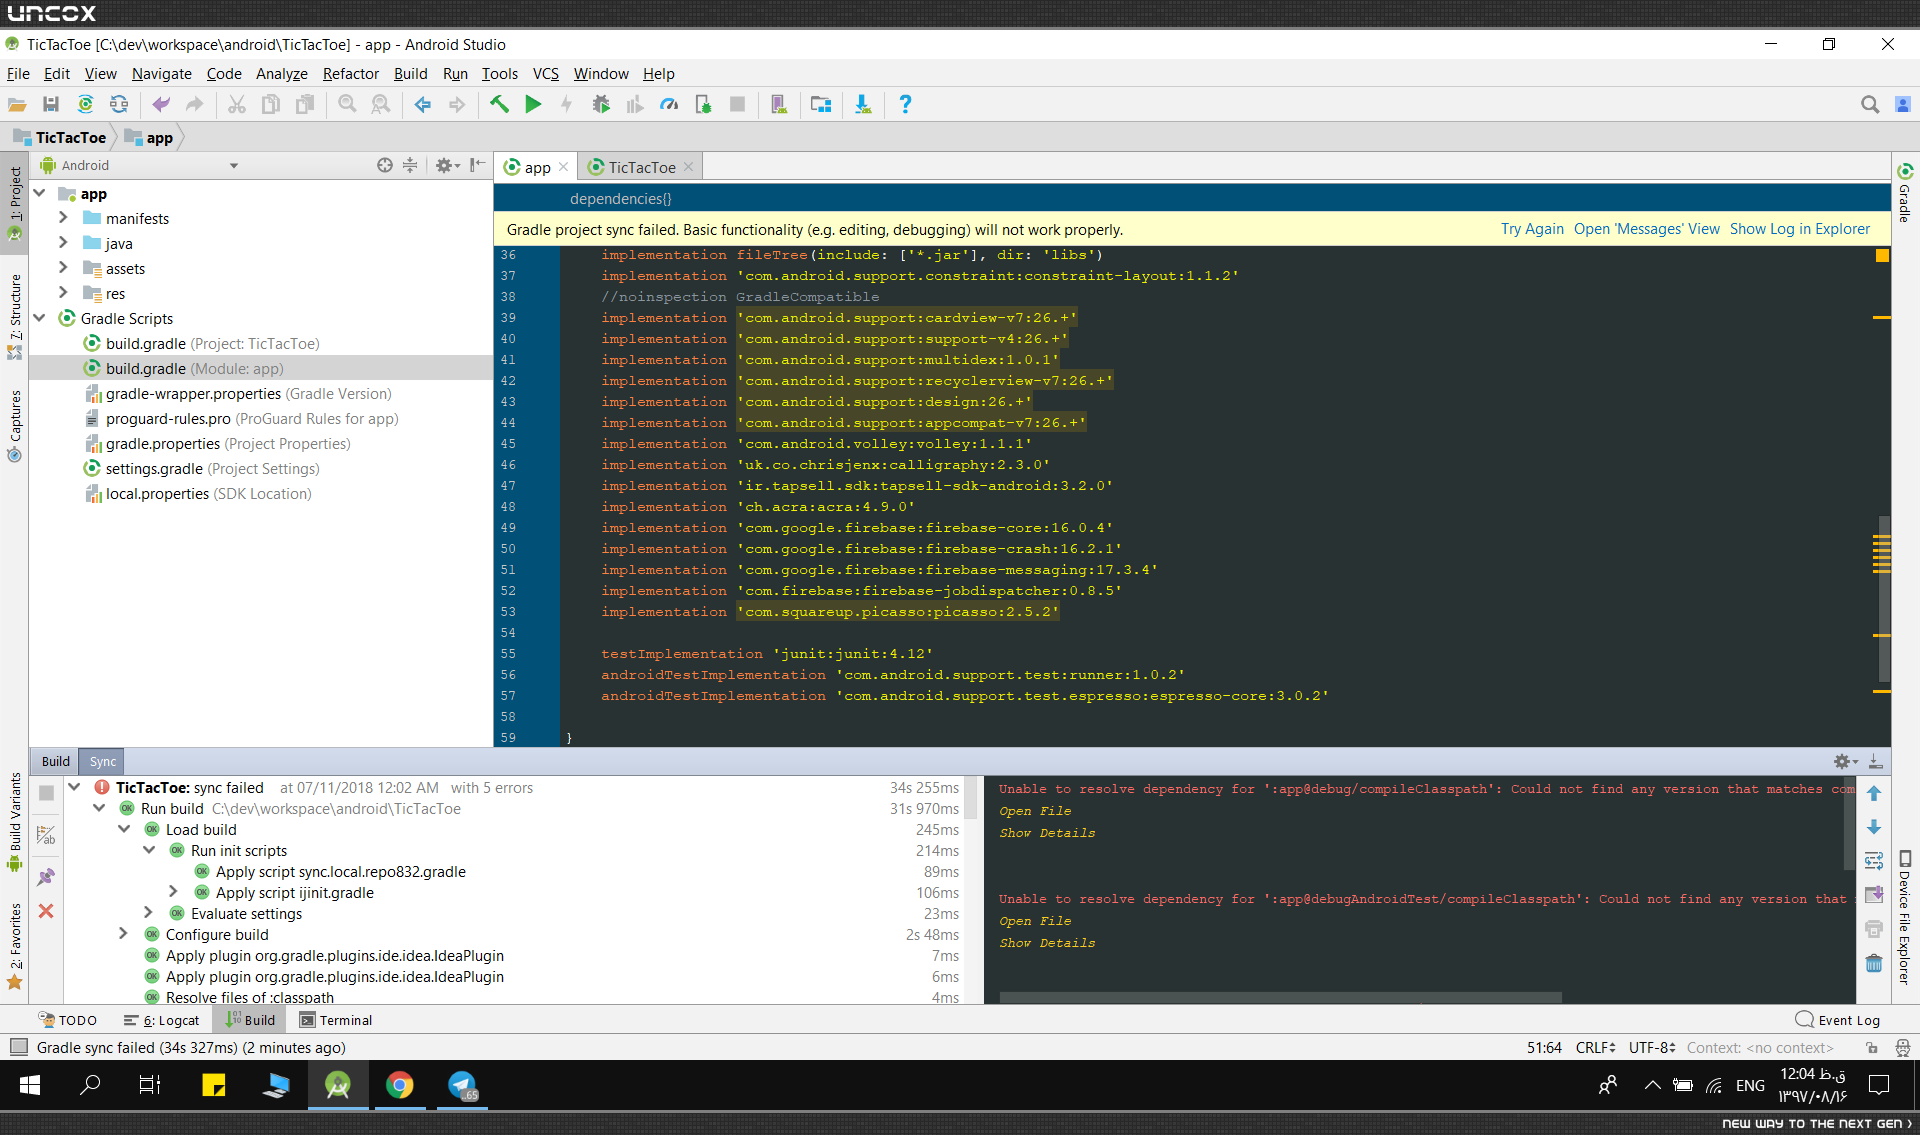The height and width of the screenshot is (1135, 1920).
Task: Expand the res folder
Action: click(63, 293)
